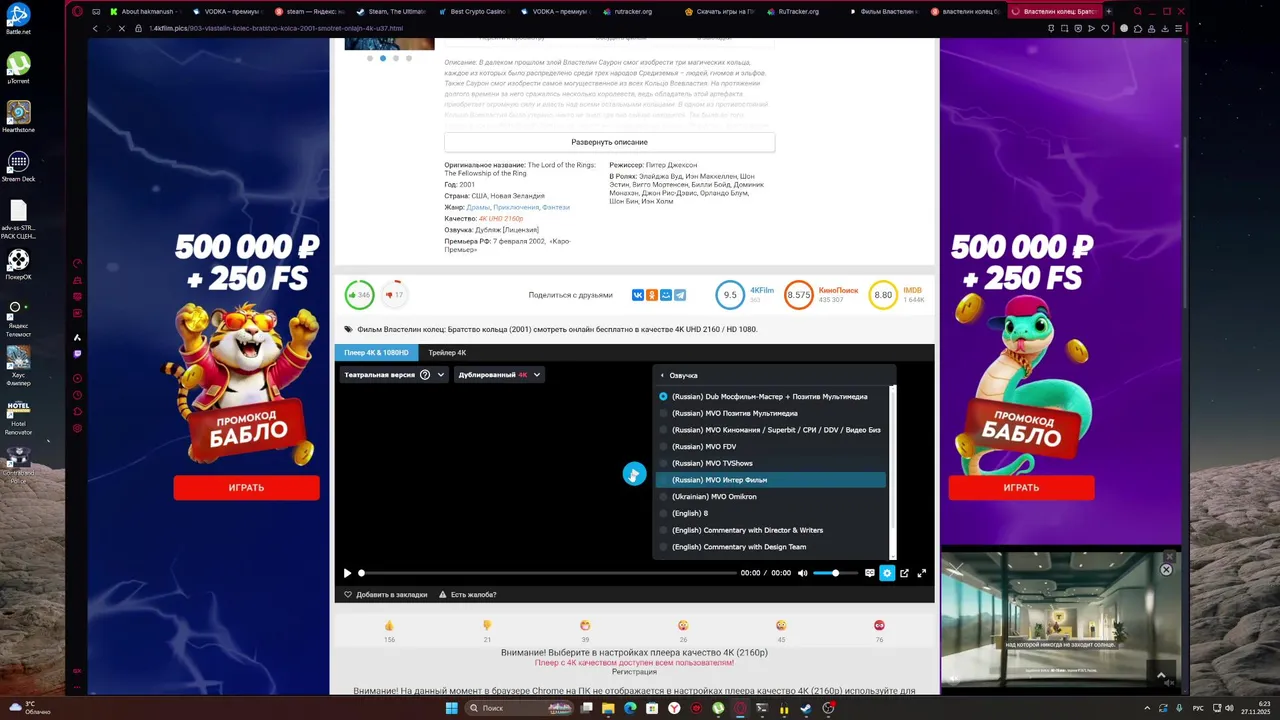1280x720 pixels.
Task: Mute the player volume speaker icon
Action: pos(802,573)
